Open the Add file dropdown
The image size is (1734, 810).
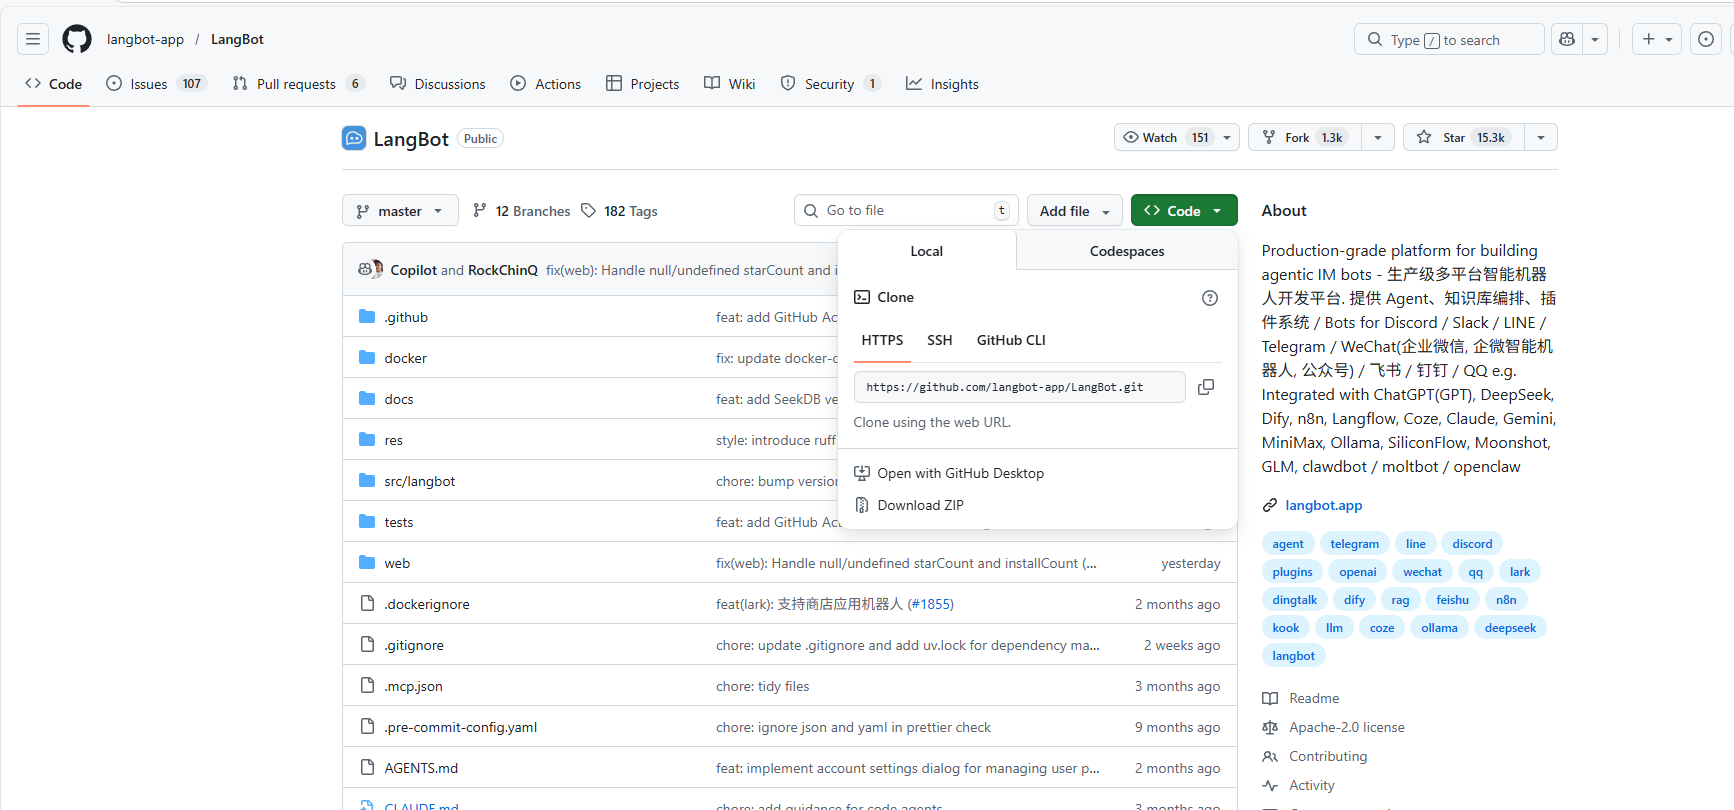pyautogui.click(x=1075, y=210)
